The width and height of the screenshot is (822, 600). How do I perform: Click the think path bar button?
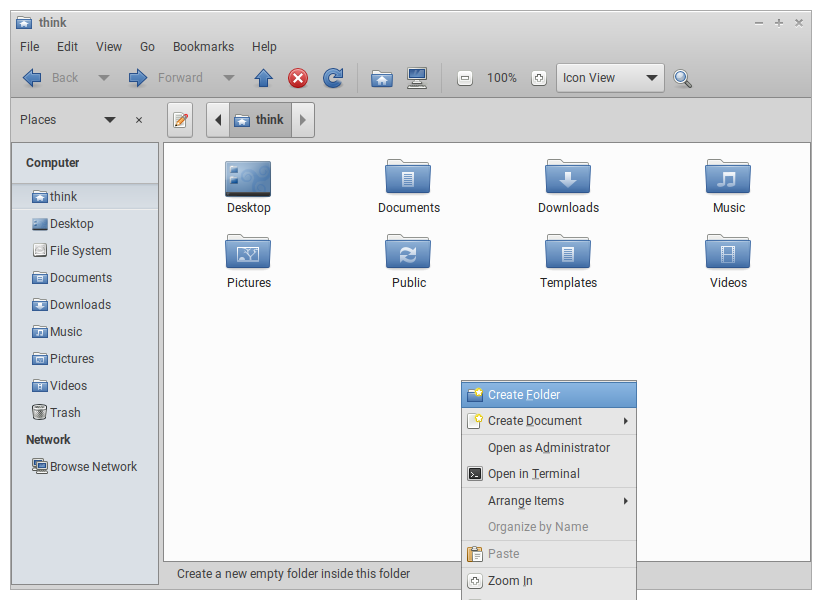(261, 120)
